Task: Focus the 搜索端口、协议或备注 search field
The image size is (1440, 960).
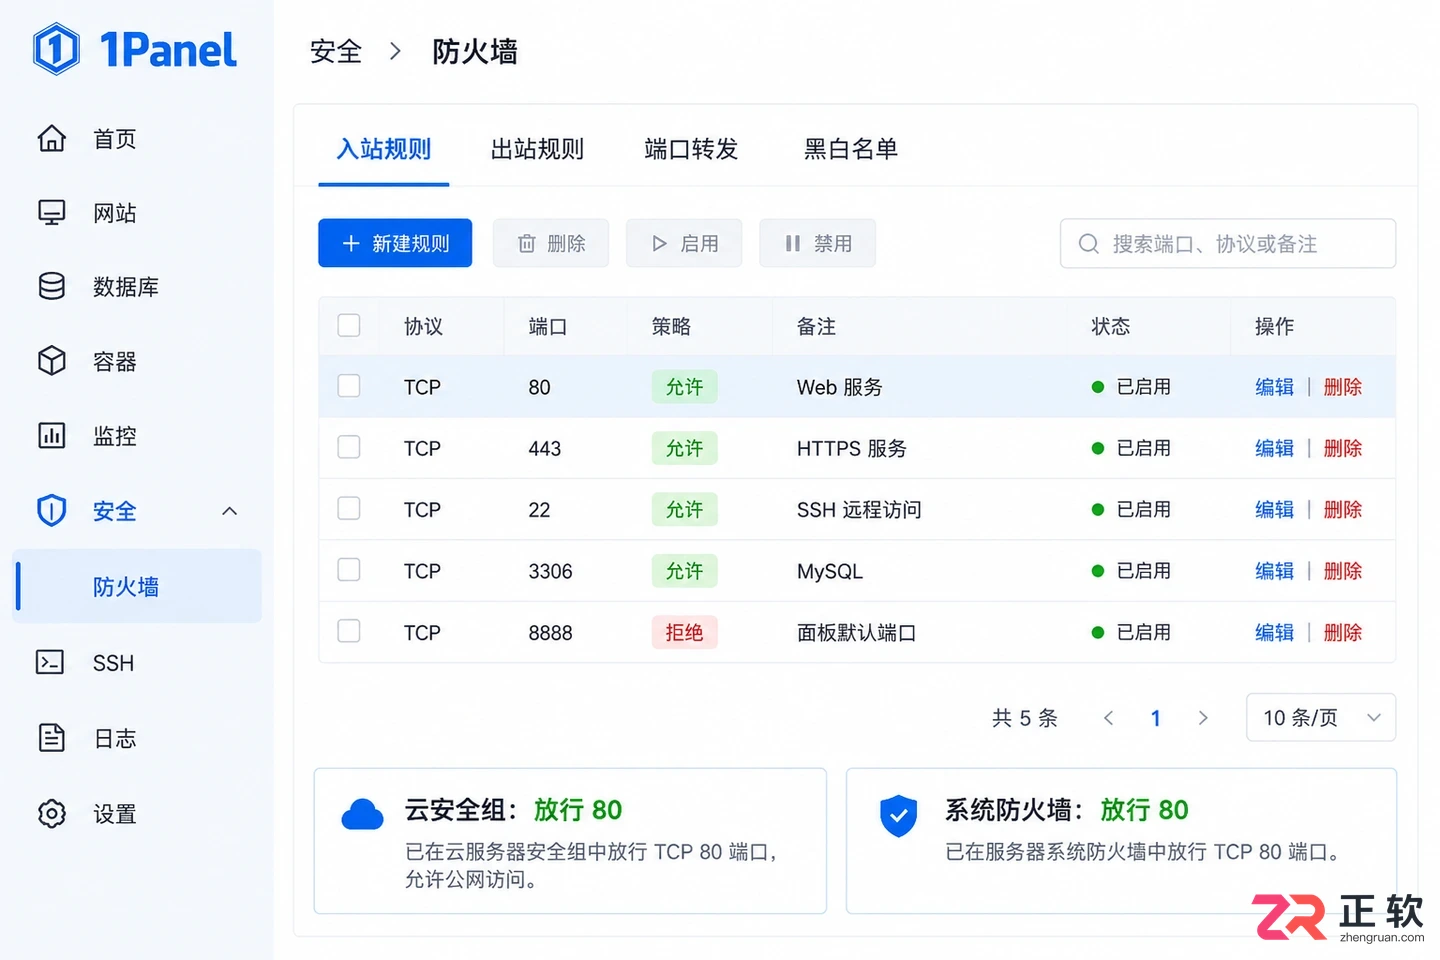Action: click(x=1228, y=244)
